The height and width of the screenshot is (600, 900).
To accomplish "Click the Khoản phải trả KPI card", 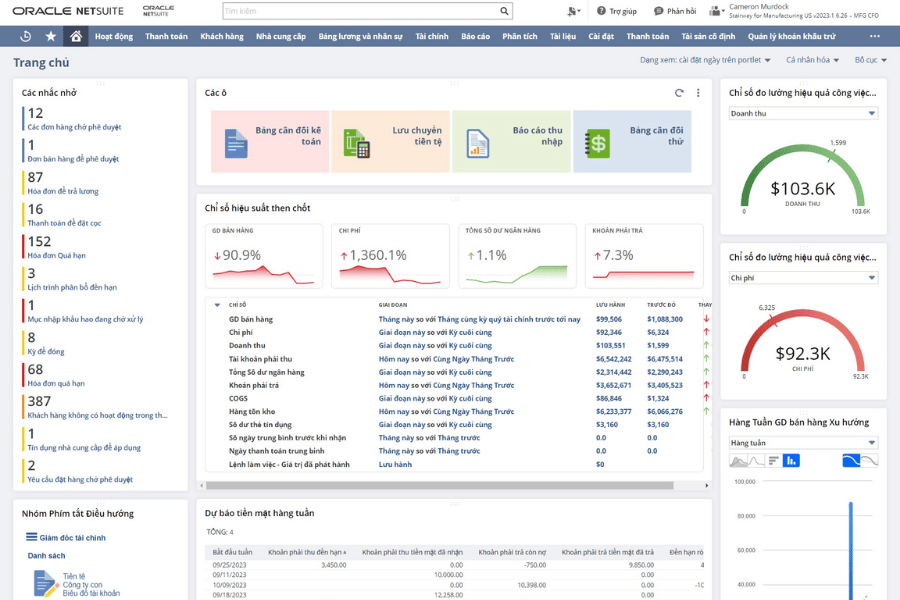I will point(644,256).
